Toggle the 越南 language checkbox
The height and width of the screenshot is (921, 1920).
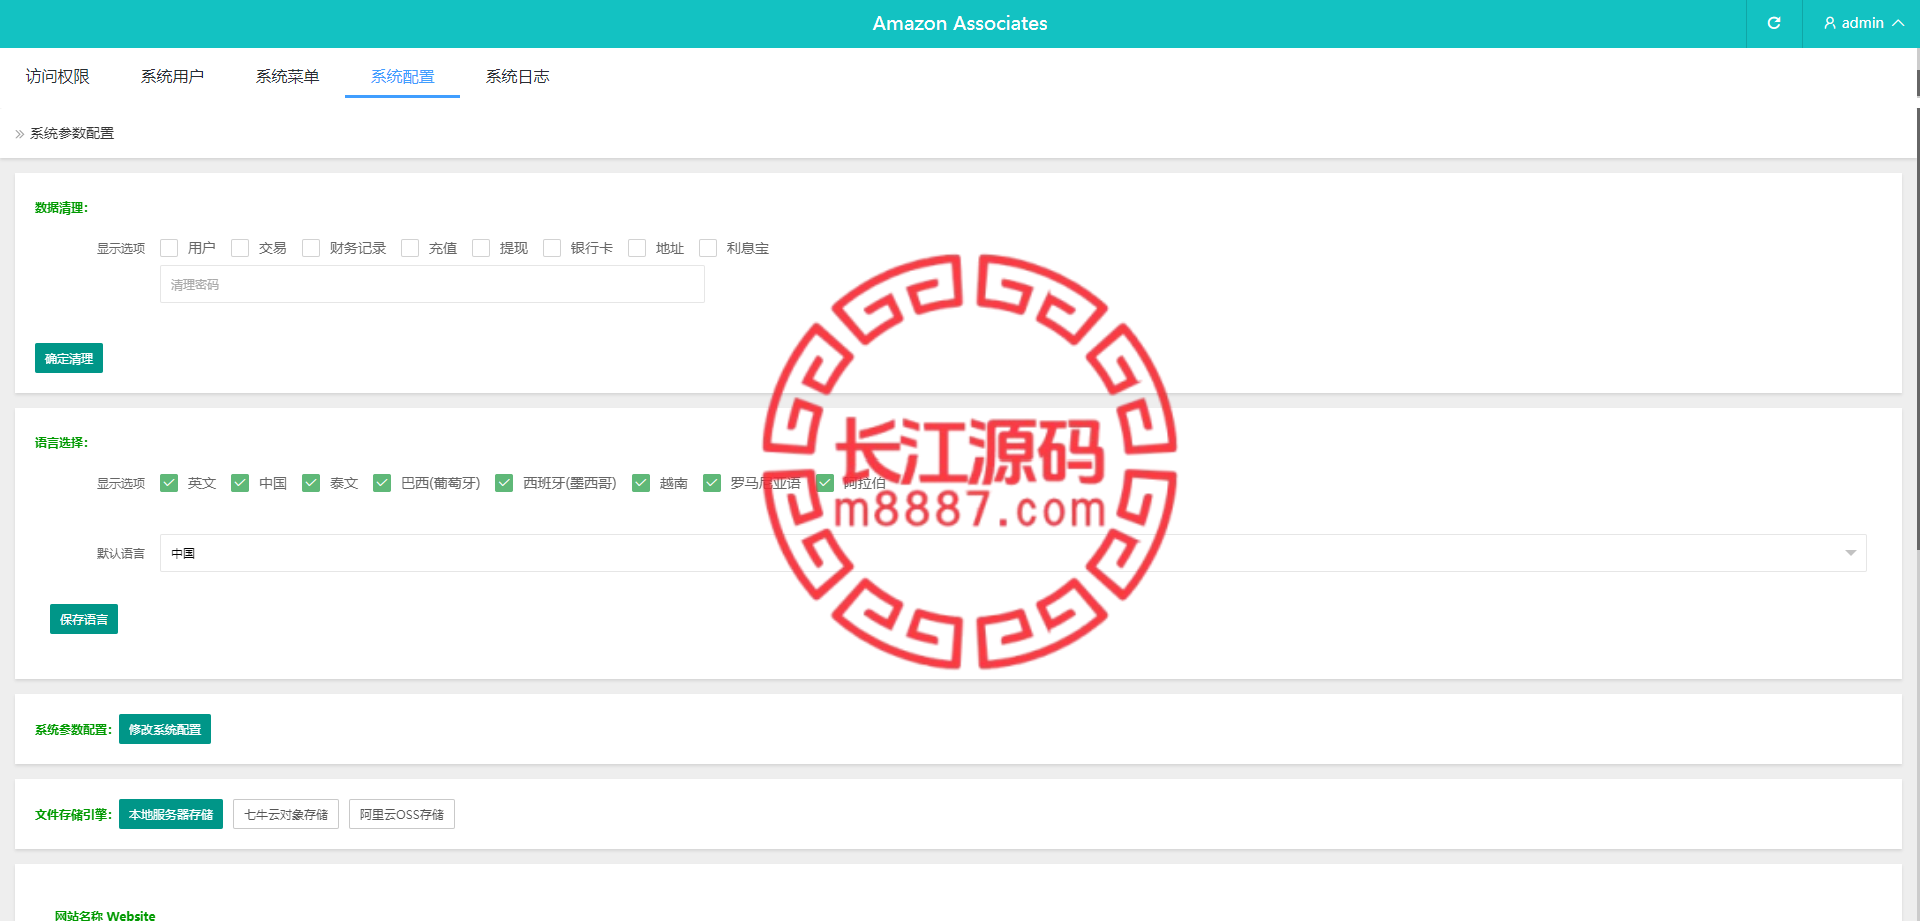coord(641,483)
